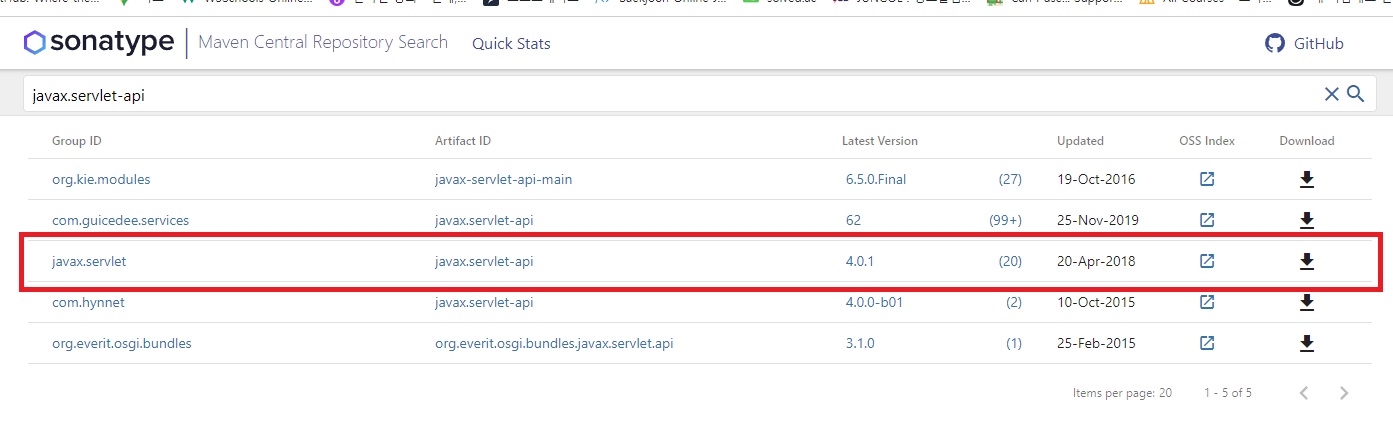
Task: Open javax.servlet-api artifact of javax.servlet
Action: click(x=484, y=261)
